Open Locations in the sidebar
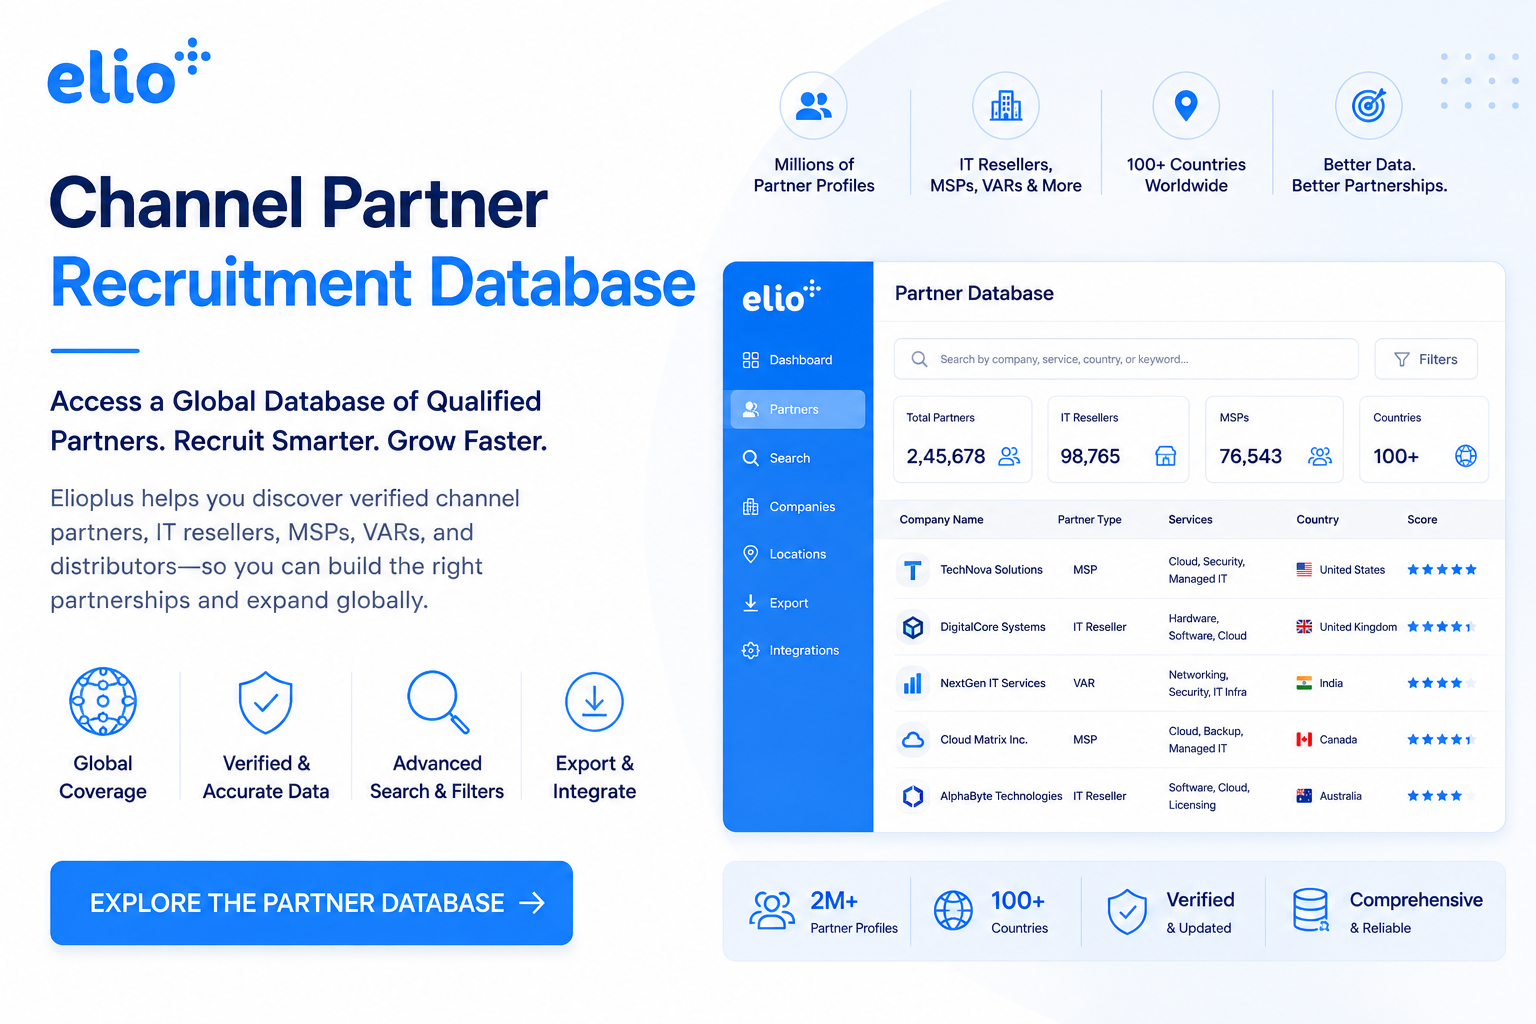 click(x=798, y=554)
